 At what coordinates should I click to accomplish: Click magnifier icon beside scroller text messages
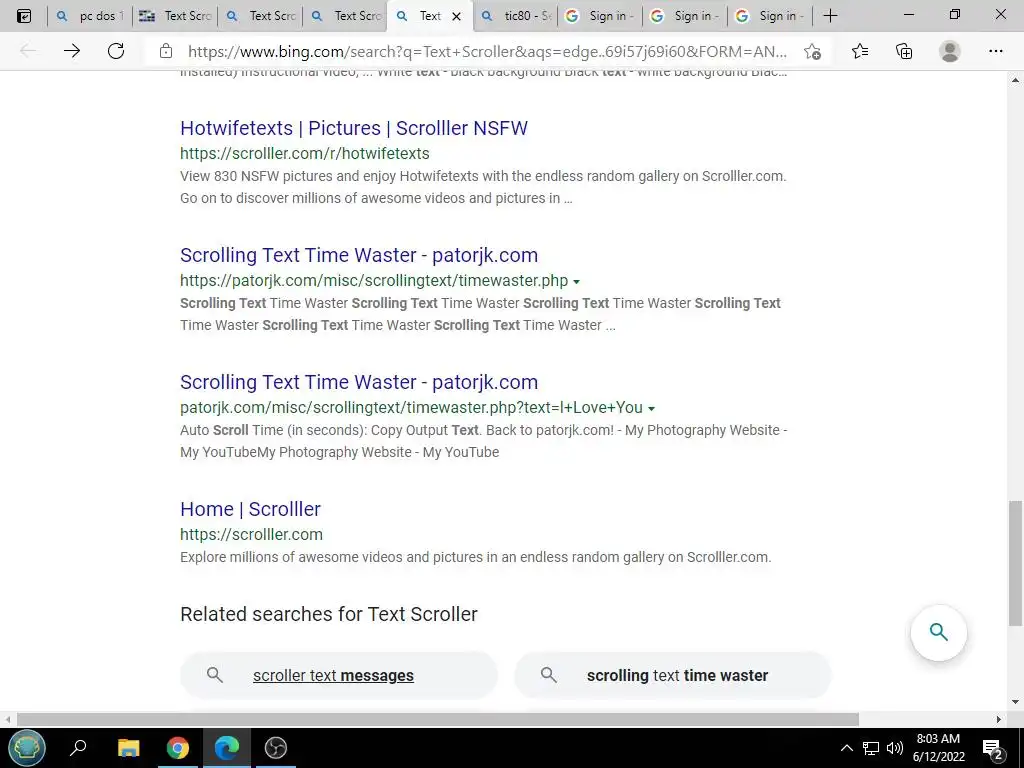[215, 675]
